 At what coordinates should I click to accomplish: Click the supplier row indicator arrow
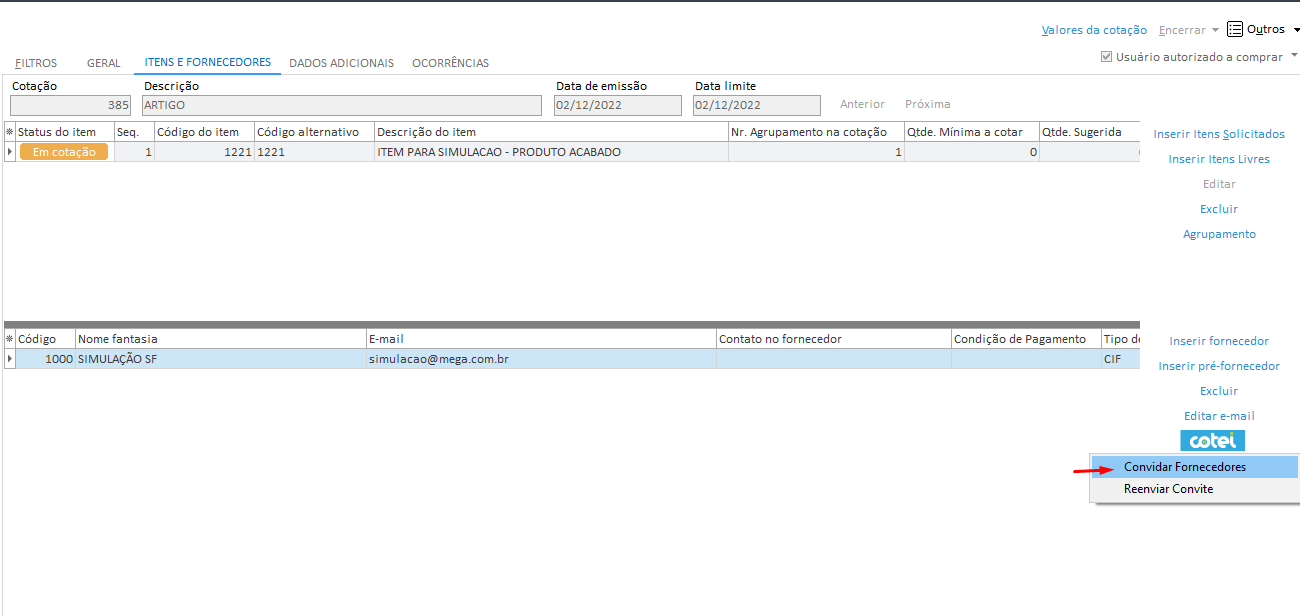click(10, 358)
